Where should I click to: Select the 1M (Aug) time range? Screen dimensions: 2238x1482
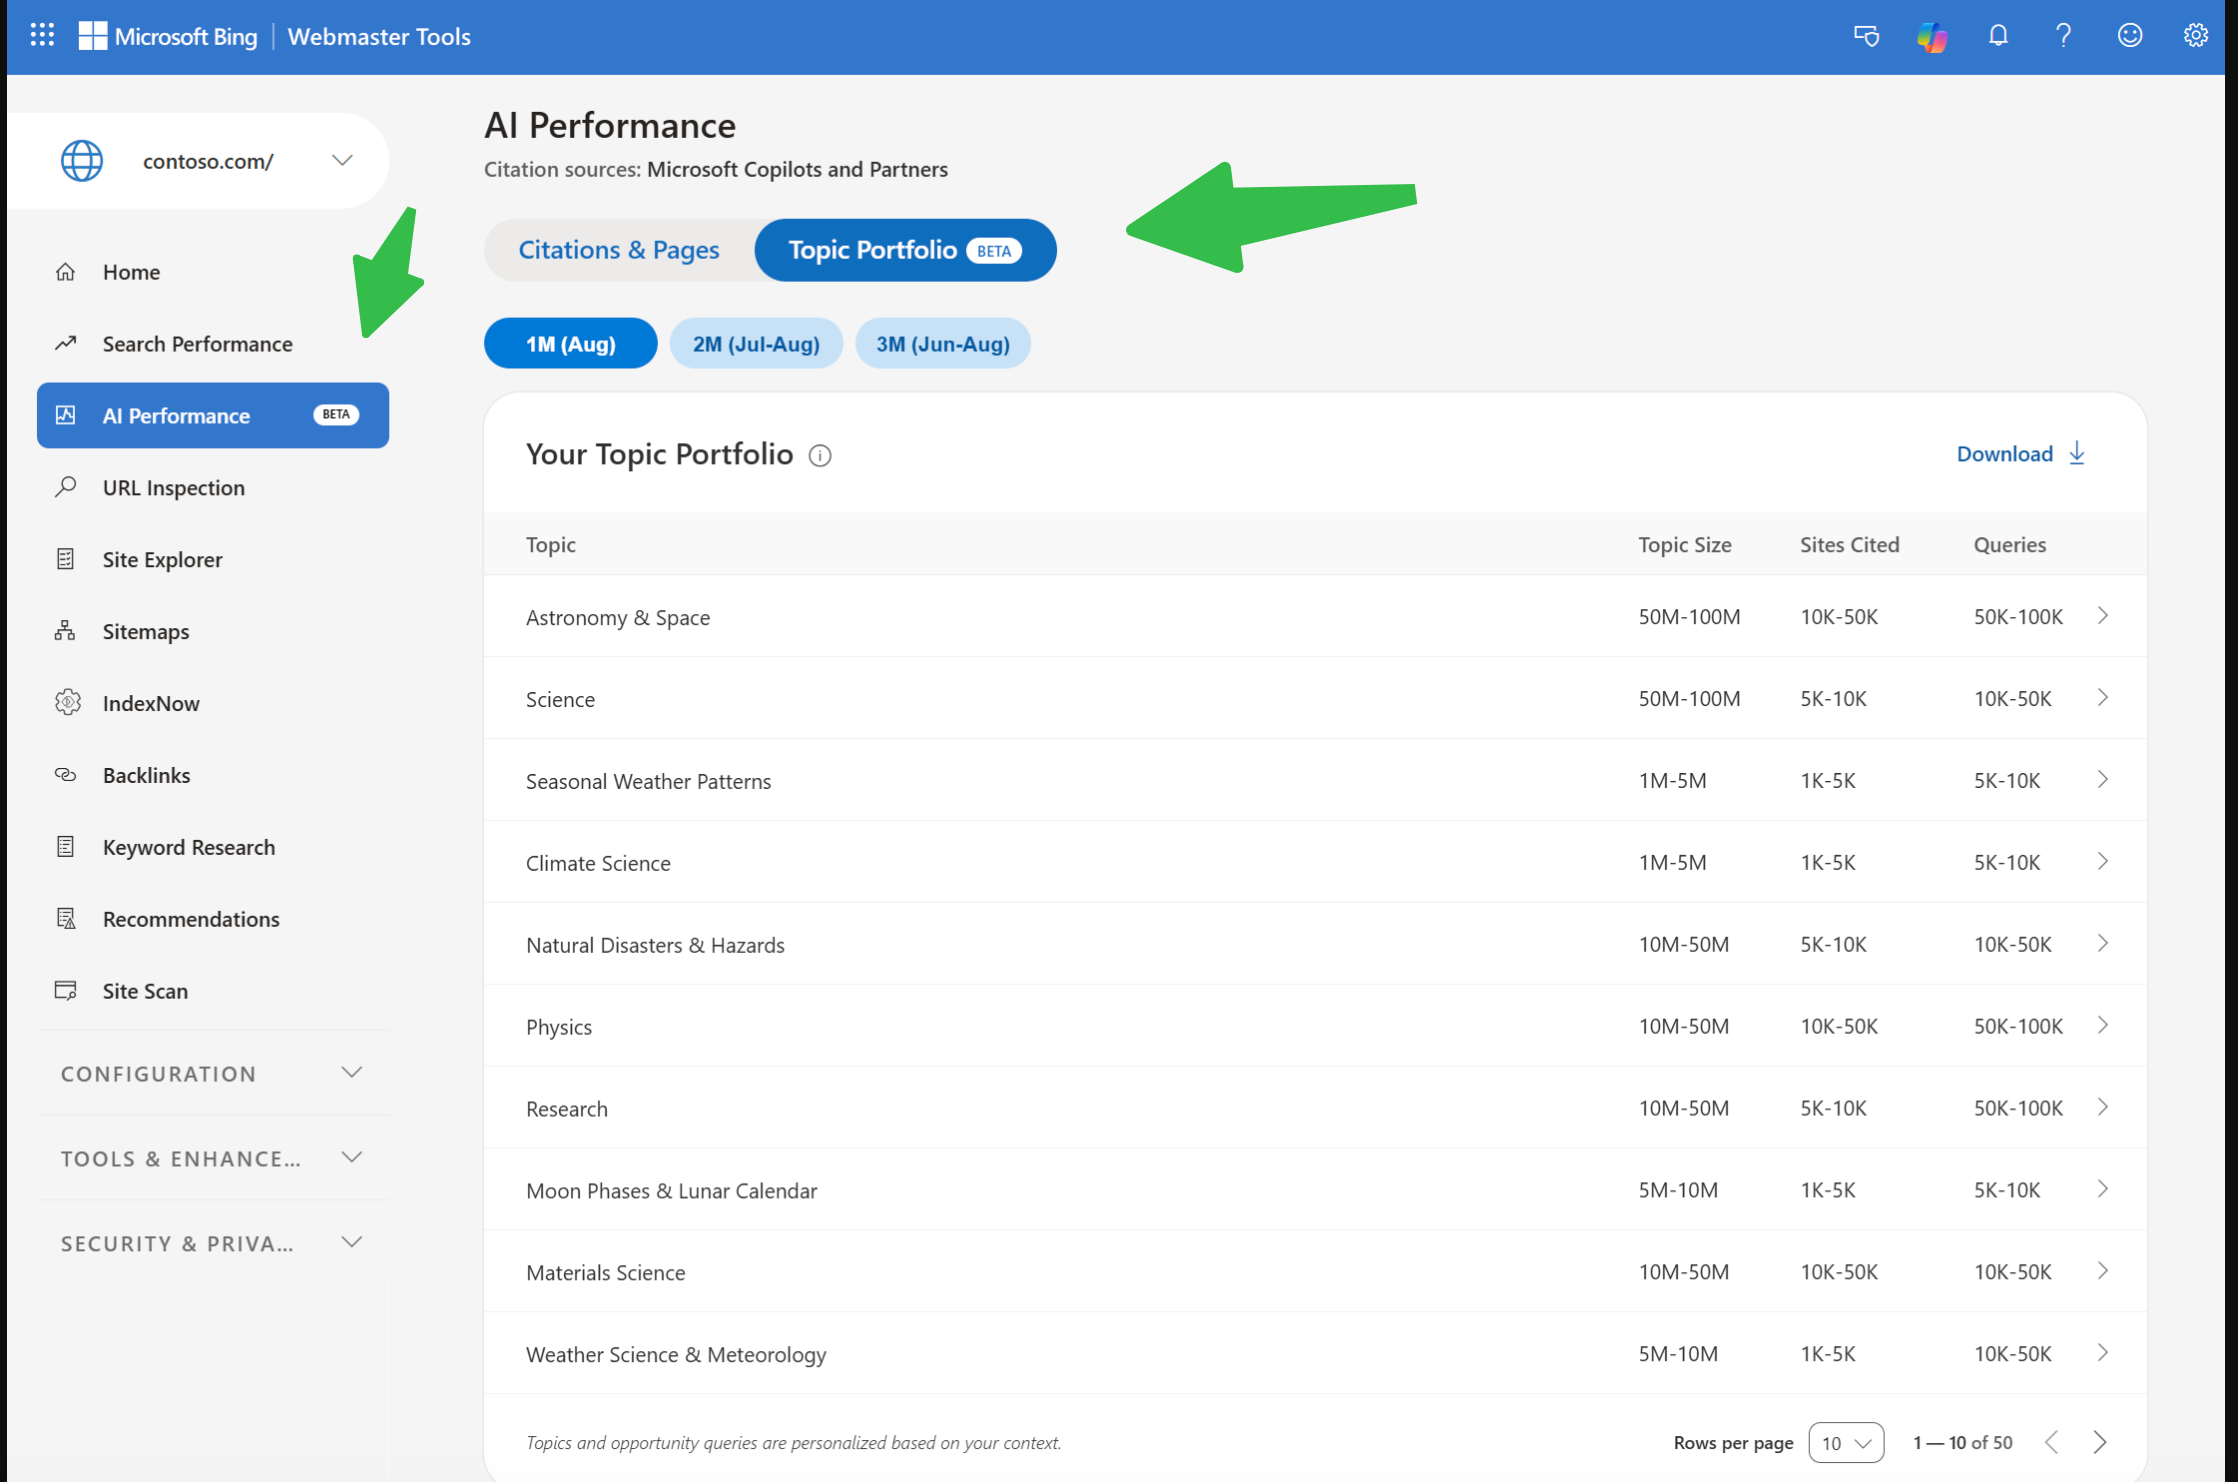click(x=570, y=344)
